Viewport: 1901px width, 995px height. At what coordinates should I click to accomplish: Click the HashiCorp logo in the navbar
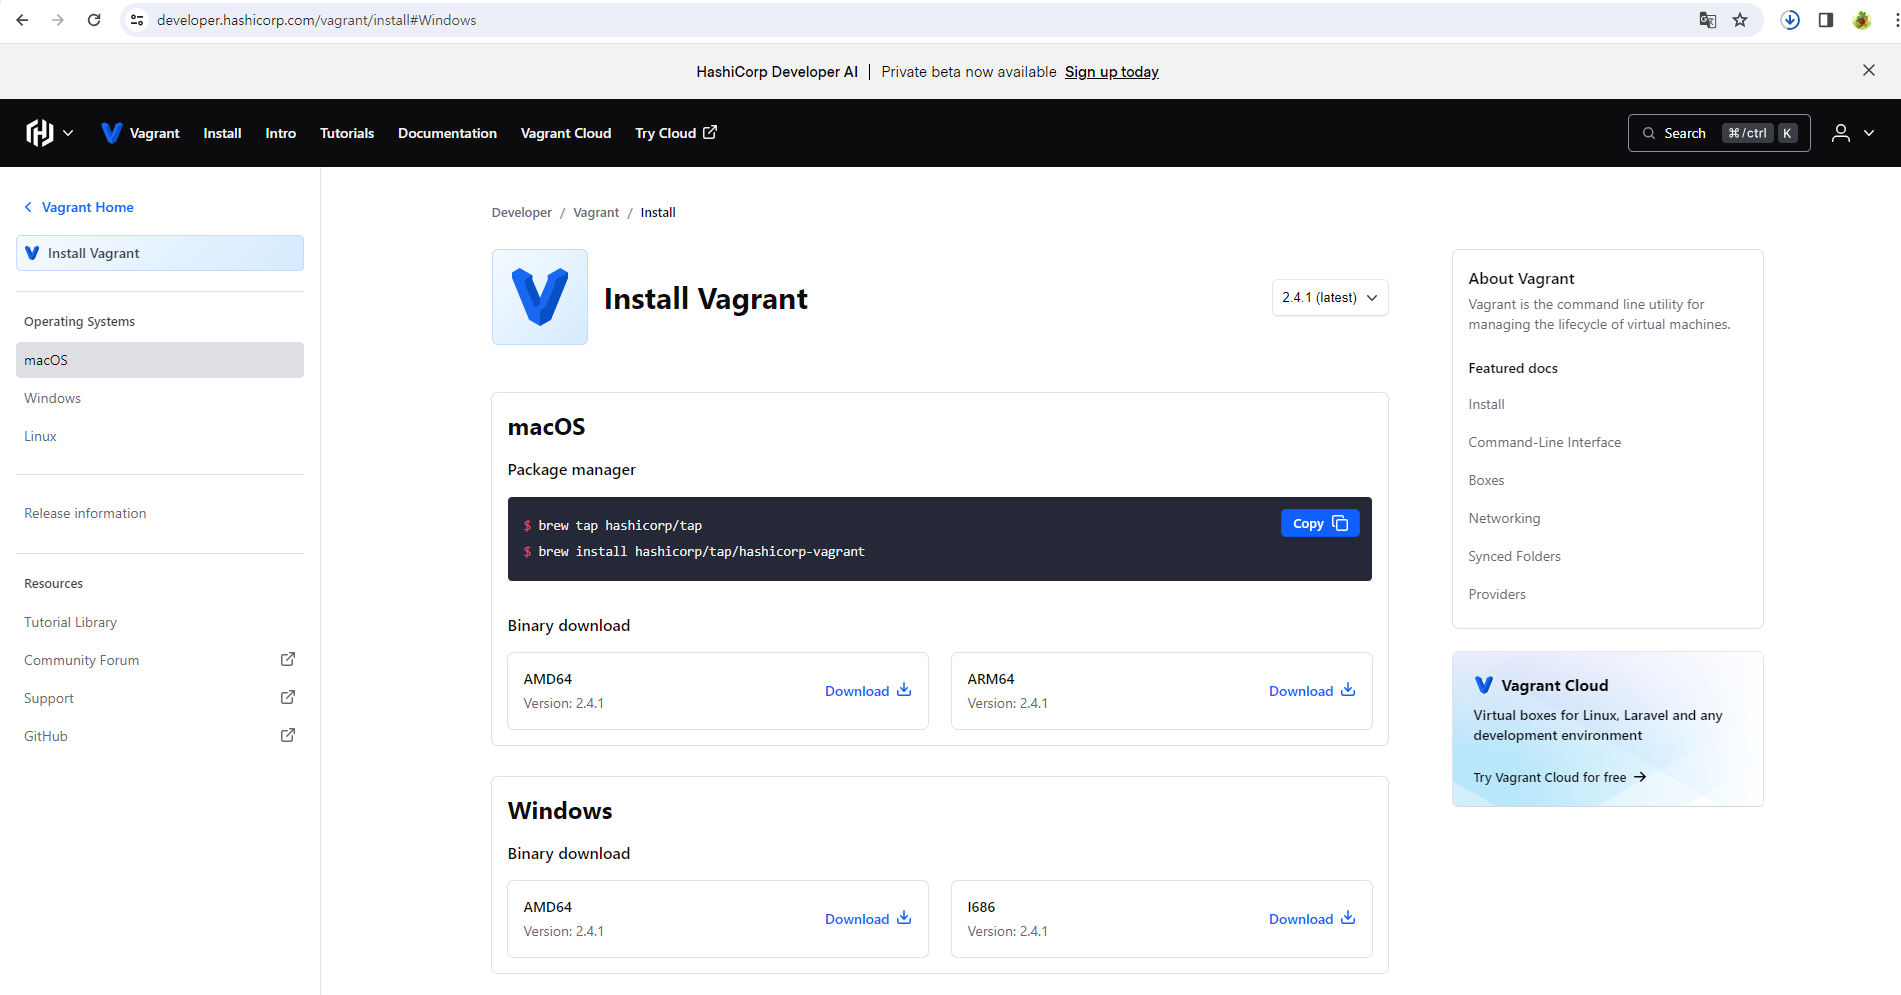[x=40, y=132]
